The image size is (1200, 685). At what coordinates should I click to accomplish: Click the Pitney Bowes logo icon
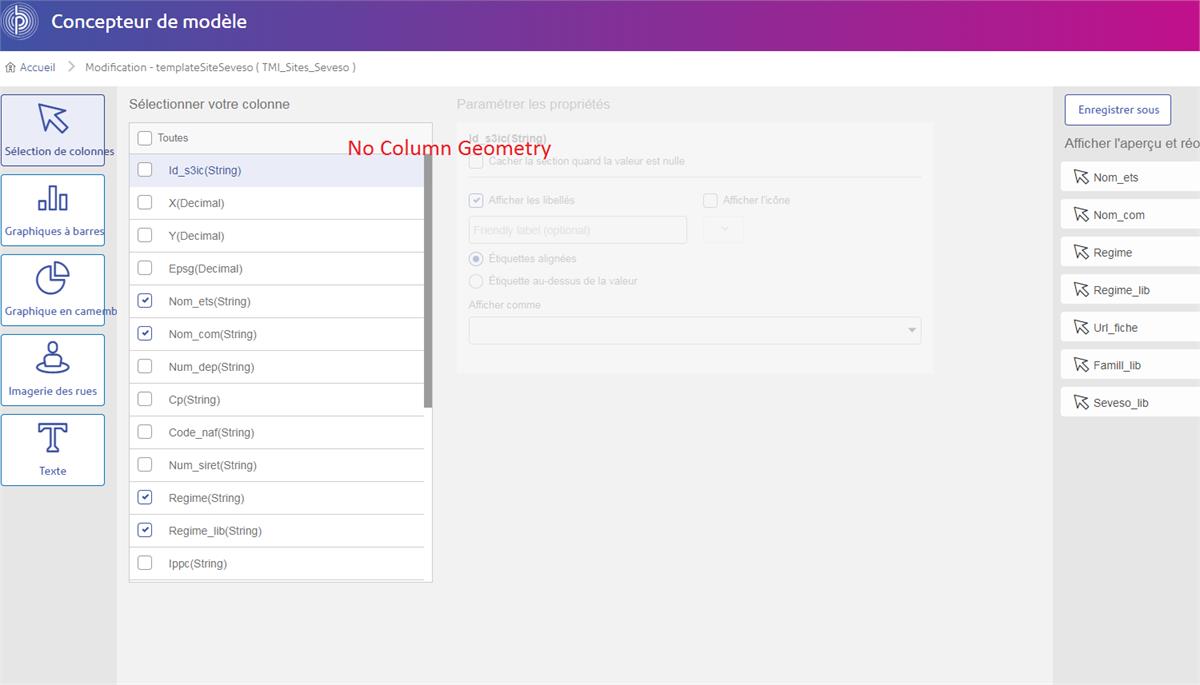[21, 22]
